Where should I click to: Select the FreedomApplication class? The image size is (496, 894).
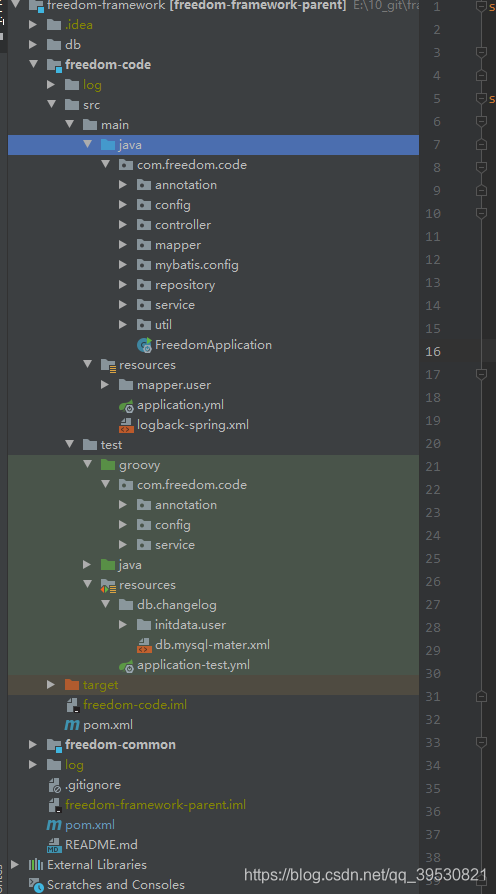tap(213, 345)
